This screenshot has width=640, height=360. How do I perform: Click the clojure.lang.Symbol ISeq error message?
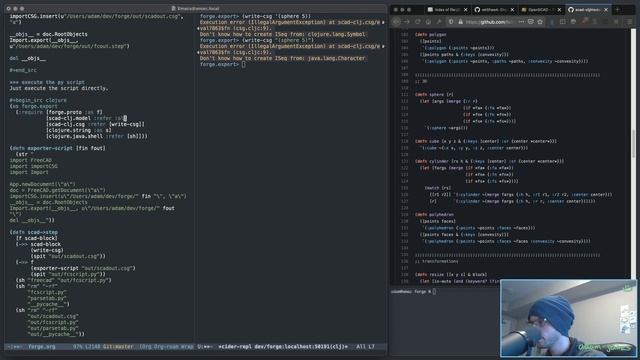(283, 34)
